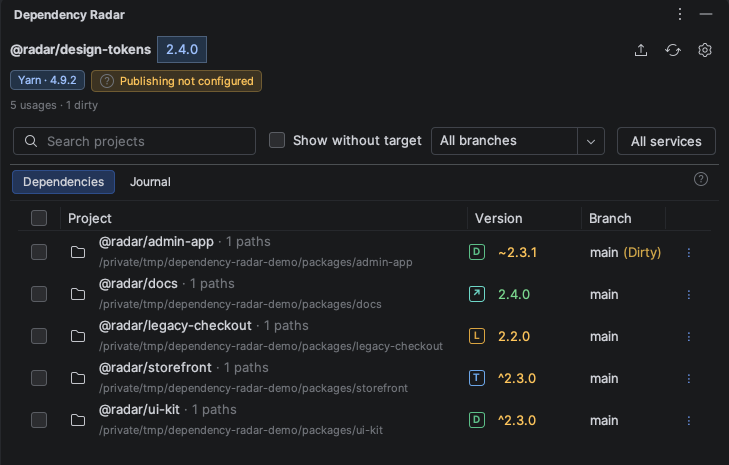Viewport: 729px width, 465px height.
Task: Click the packages/storefront path text
Action: click(x=253, y=388)
